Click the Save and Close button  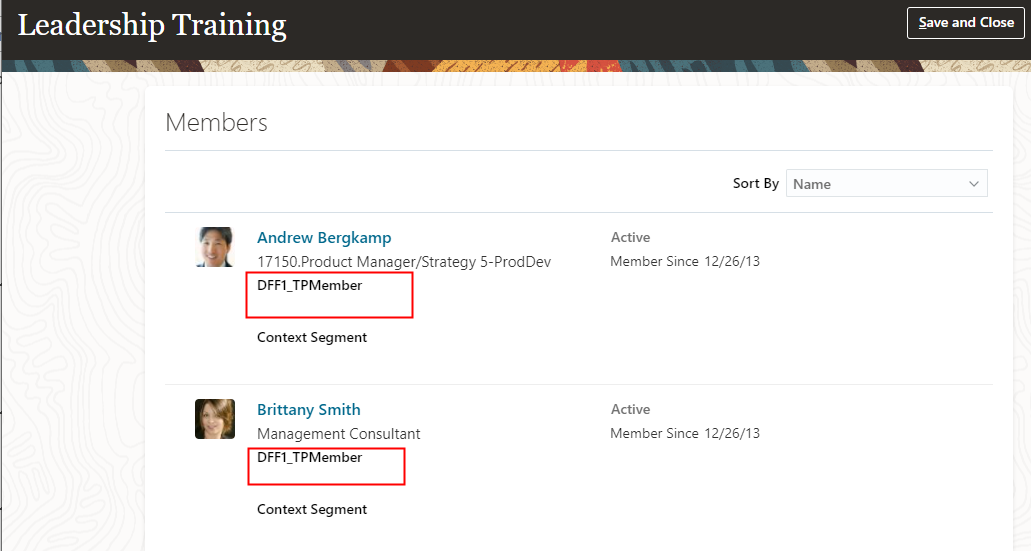(965, 23)
